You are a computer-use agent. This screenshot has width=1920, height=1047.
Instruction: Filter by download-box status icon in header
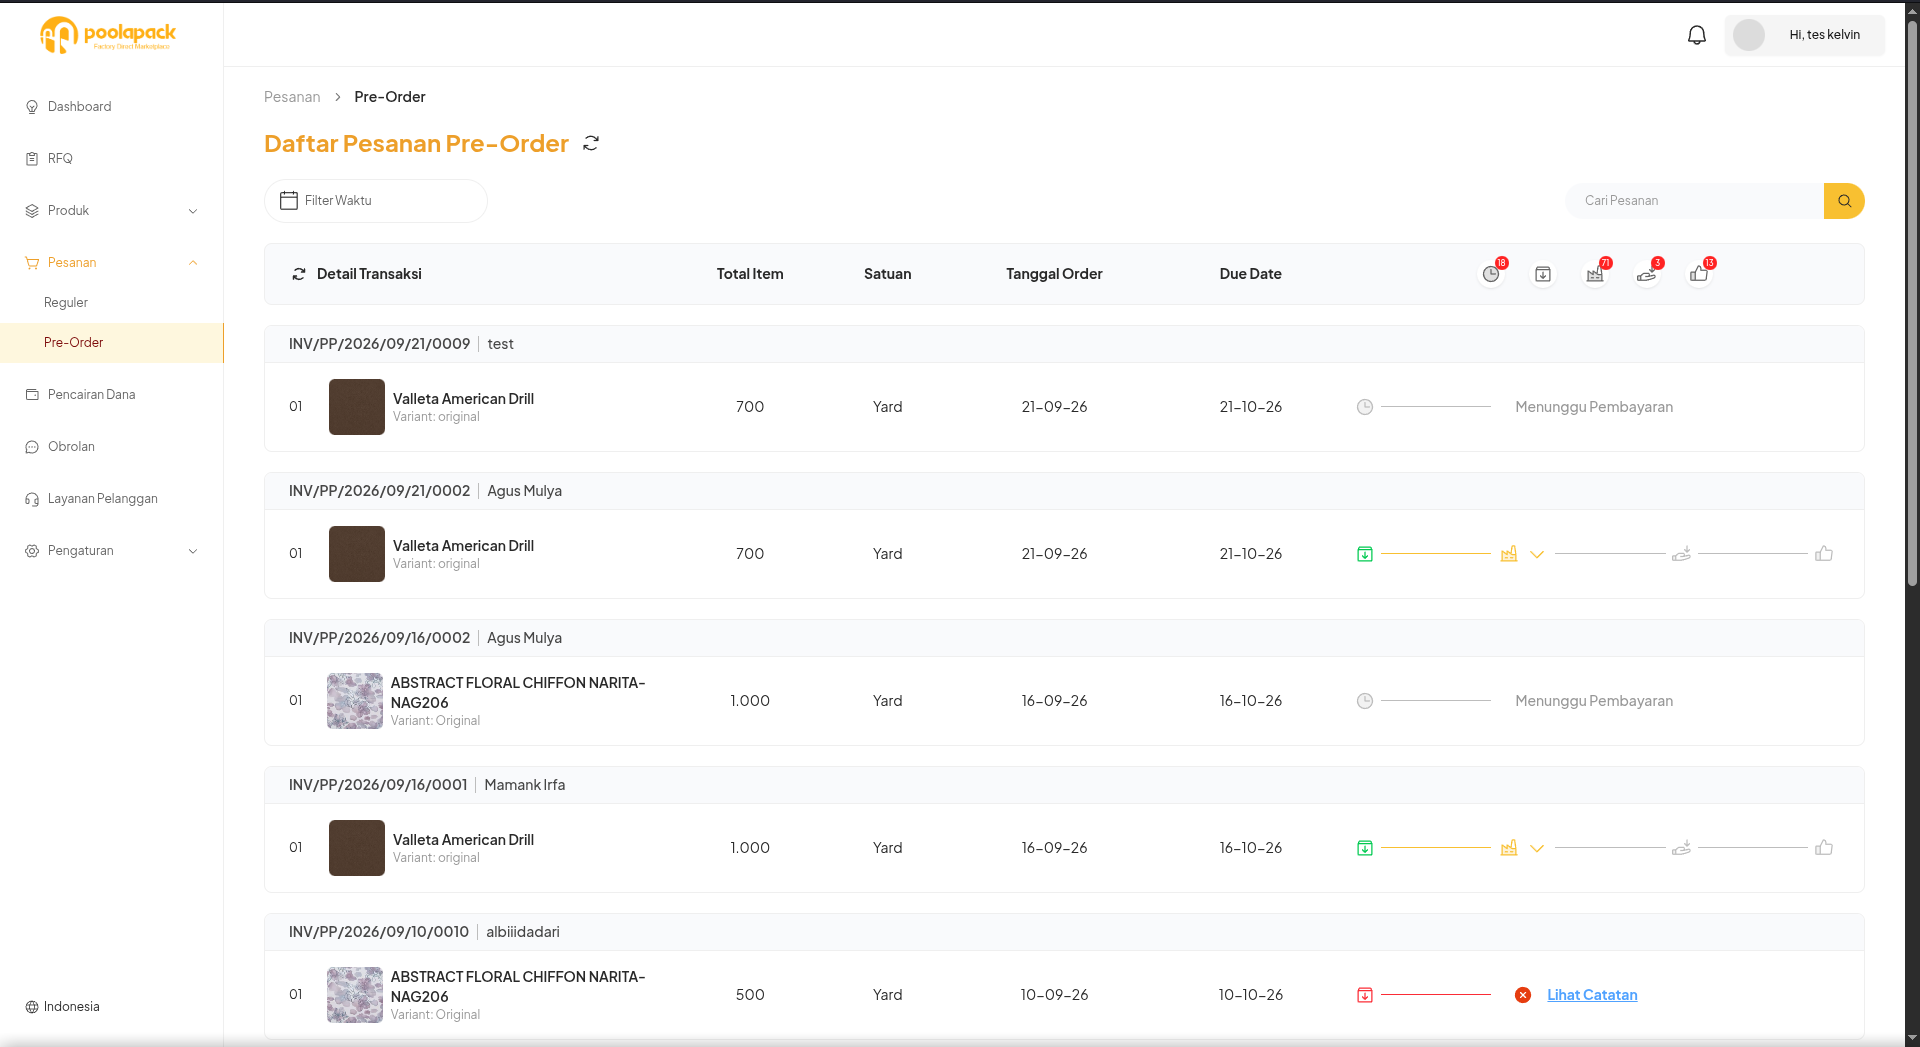(1543, 274)
